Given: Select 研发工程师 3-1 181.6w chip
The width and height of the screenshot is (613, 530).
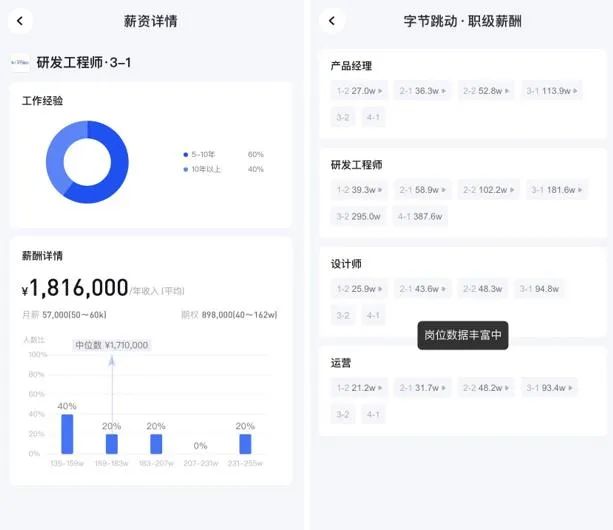Looking at the screenshot, I should (555, 189).
